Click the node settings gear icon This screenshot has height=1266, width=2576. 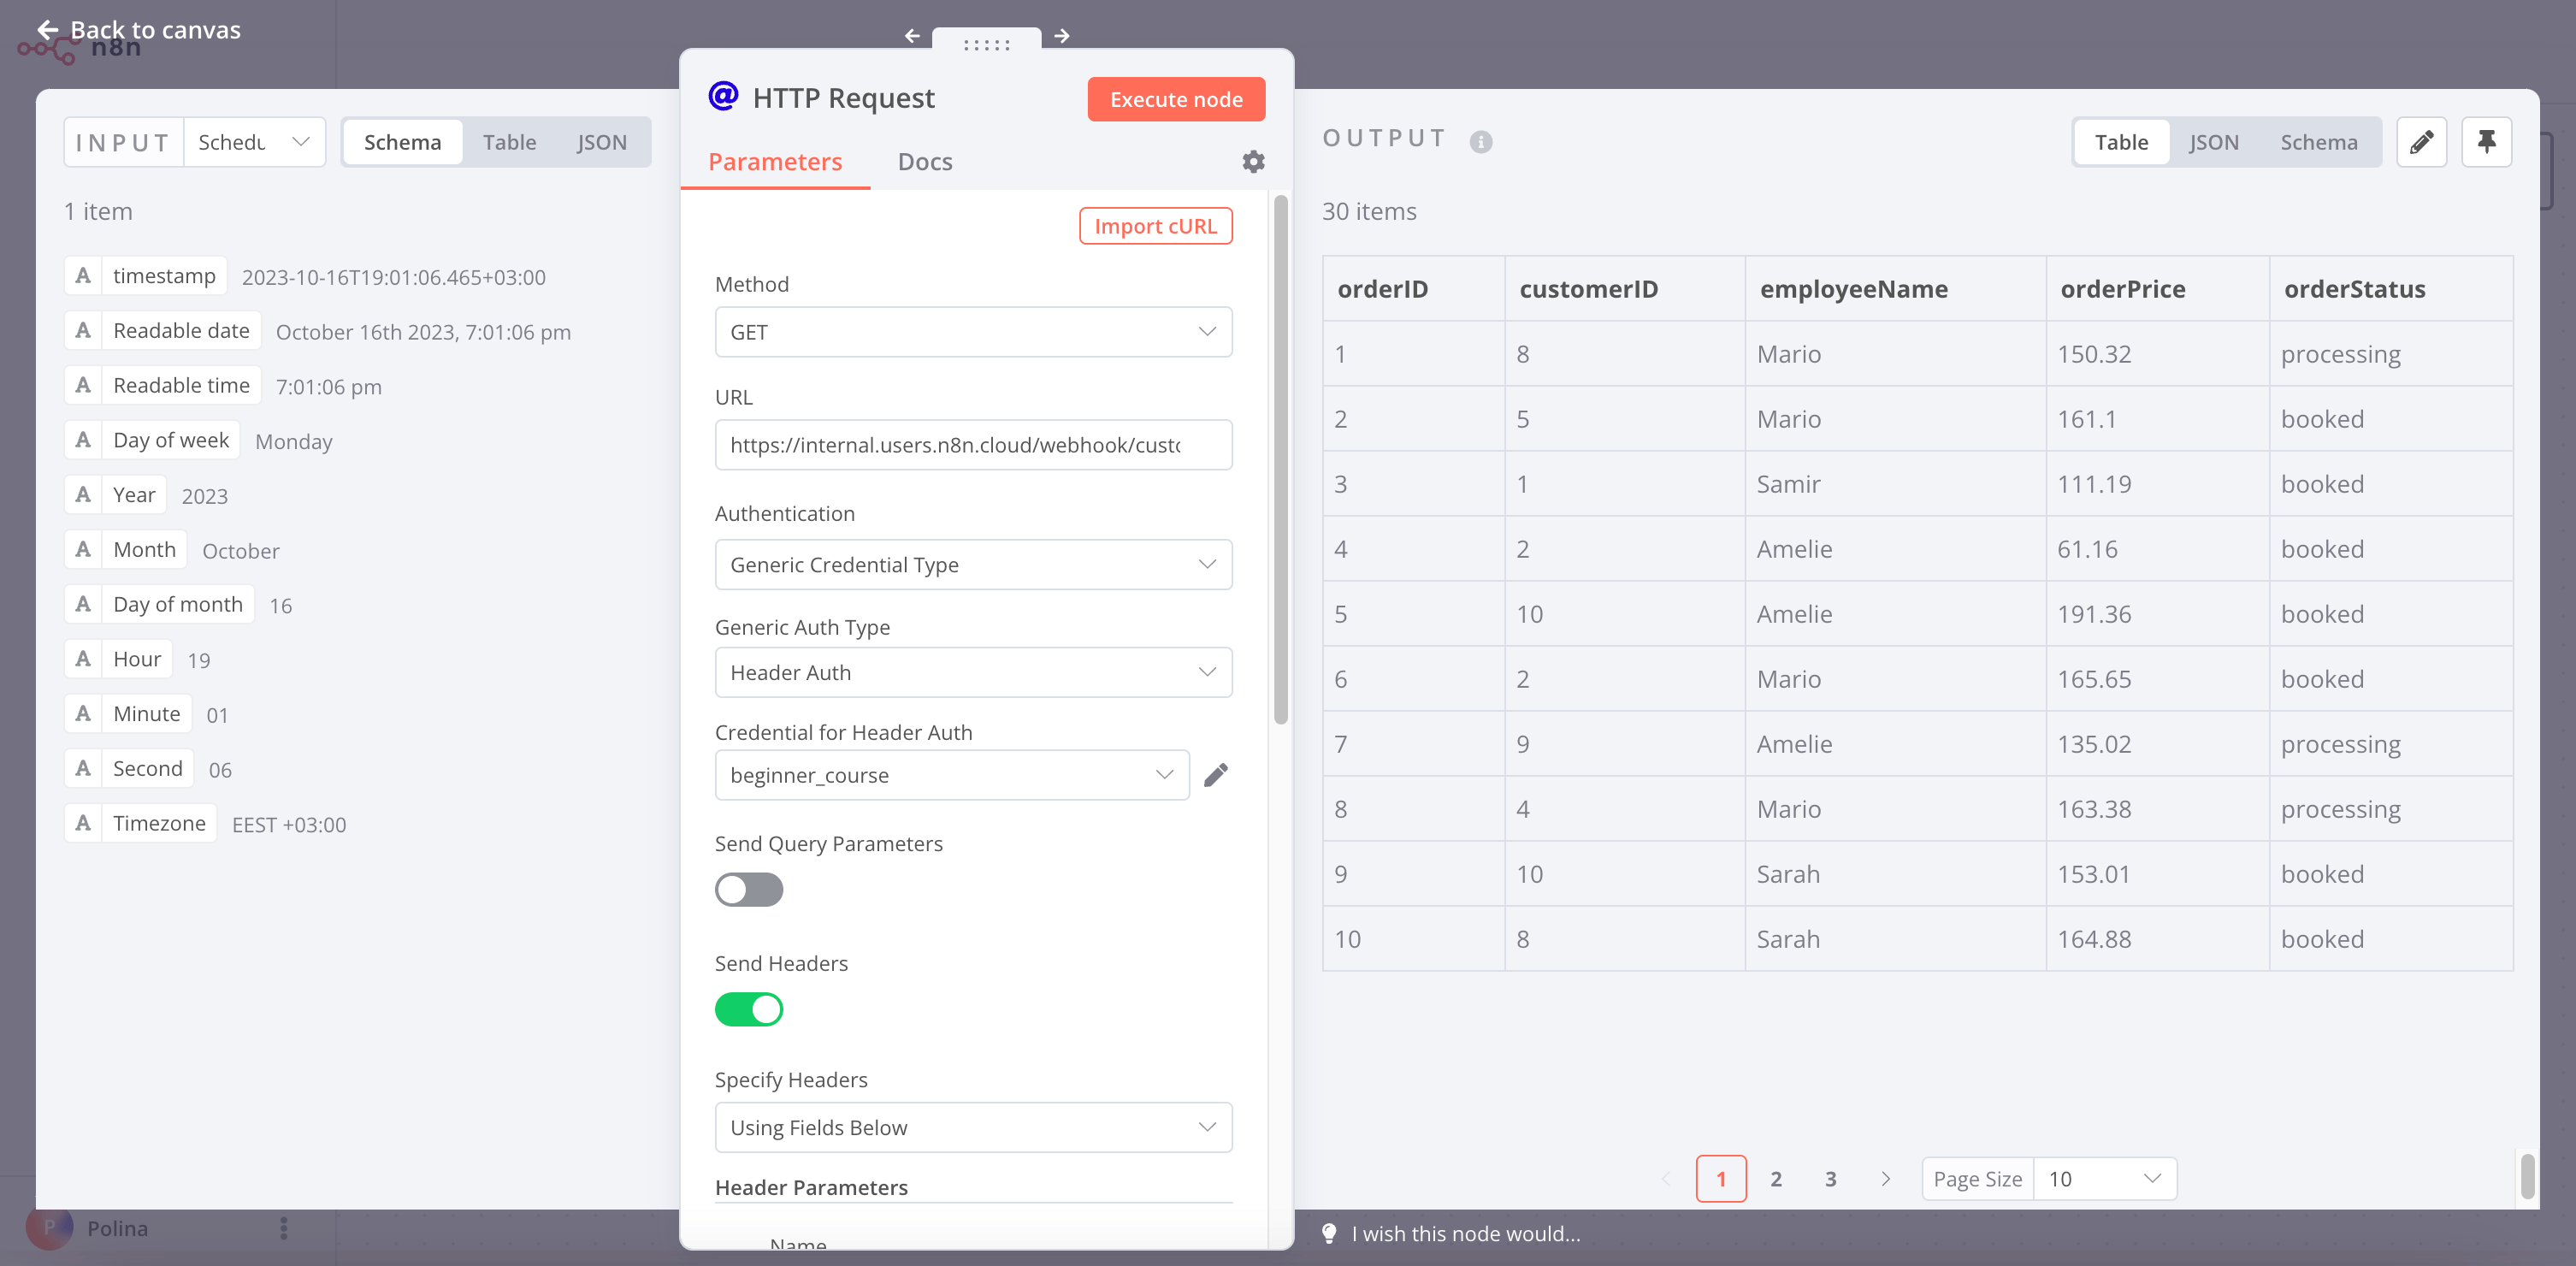pos(1253,161)
